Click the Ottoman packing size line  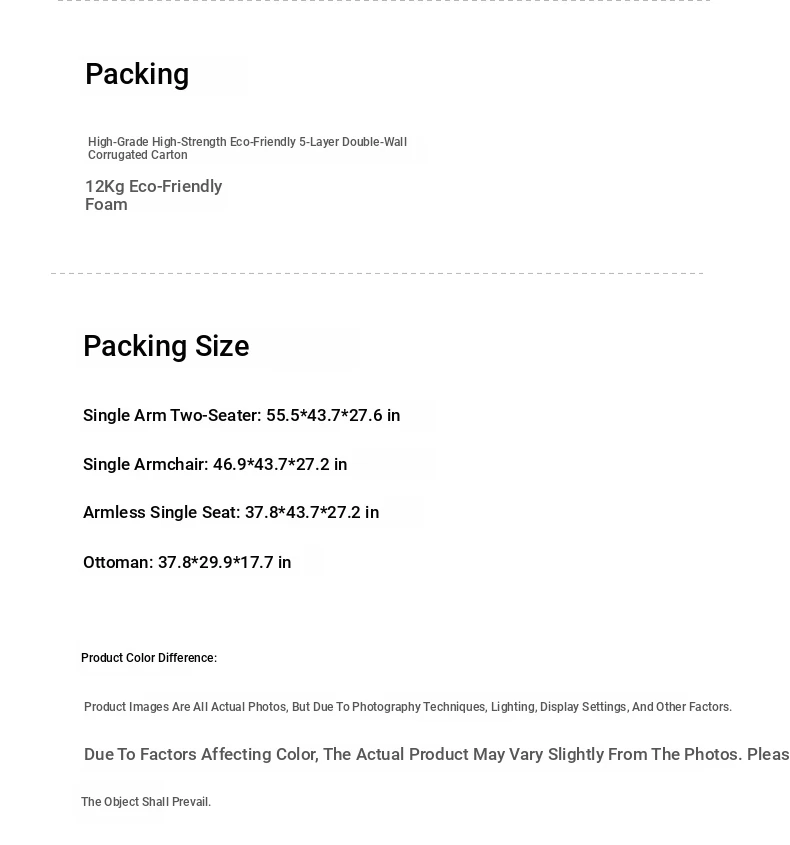point(187,563)
